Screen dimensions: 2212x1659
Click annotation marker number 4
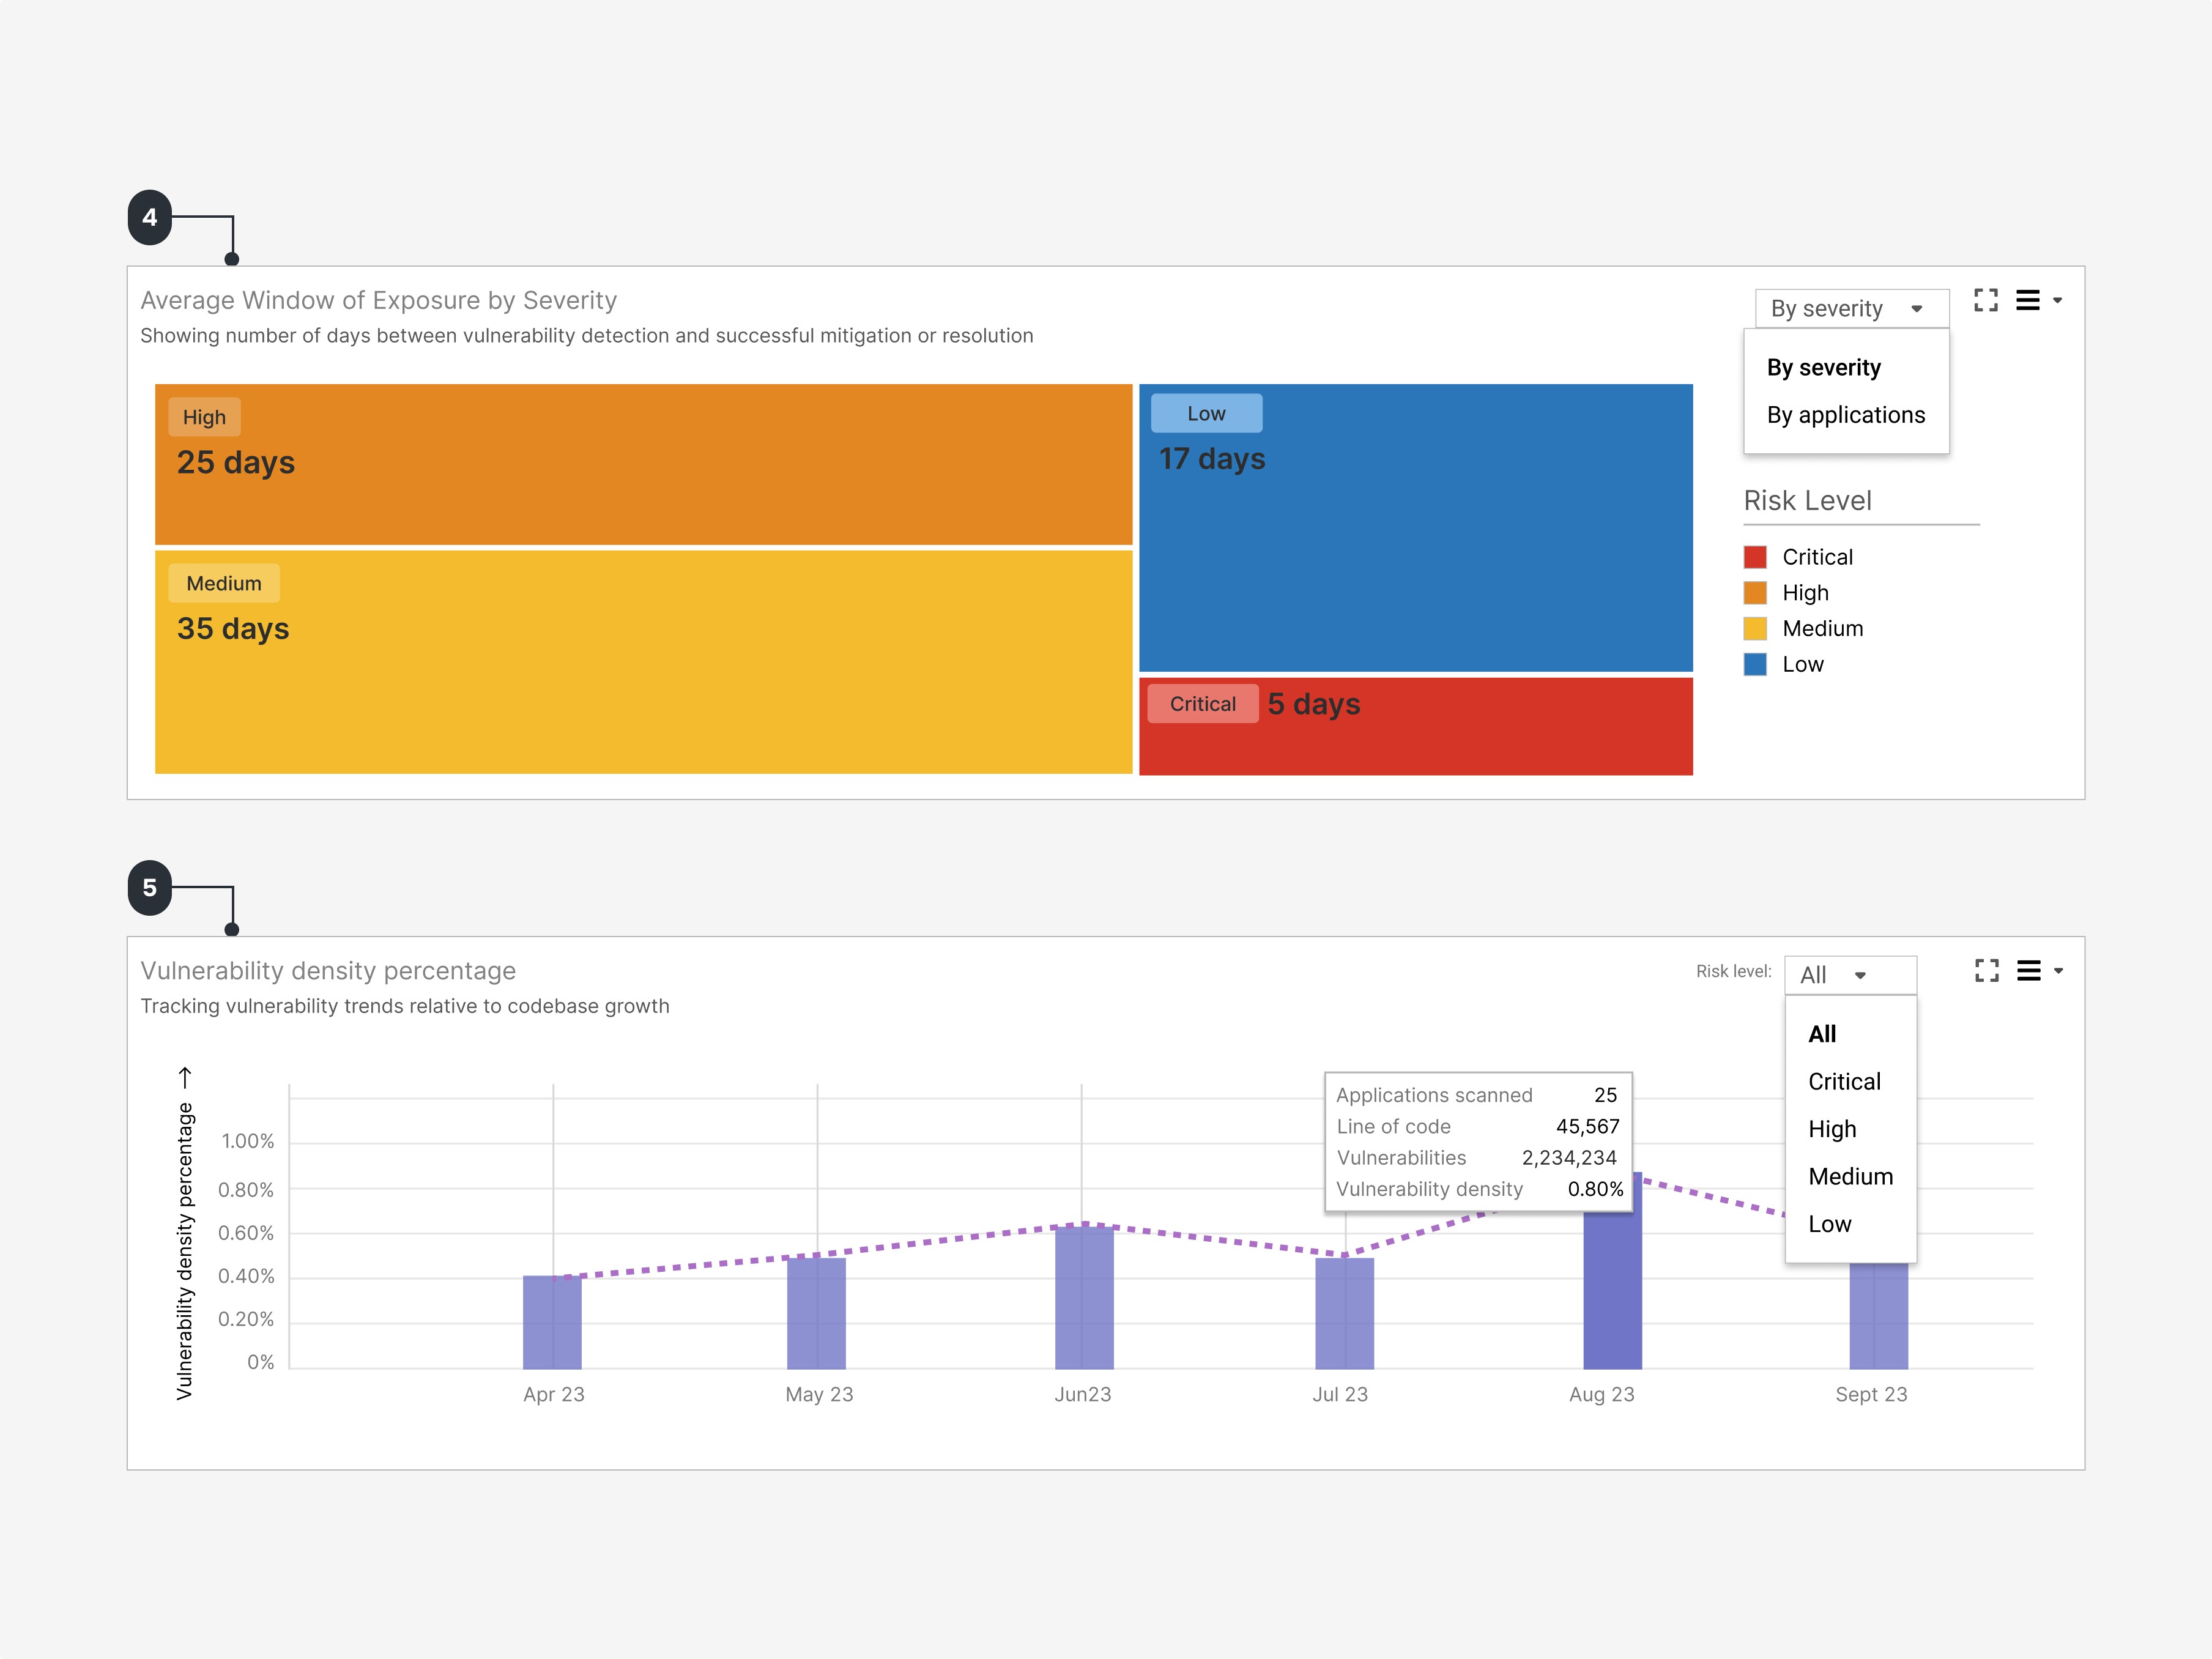pyautogui.click(x=150, y=217)
